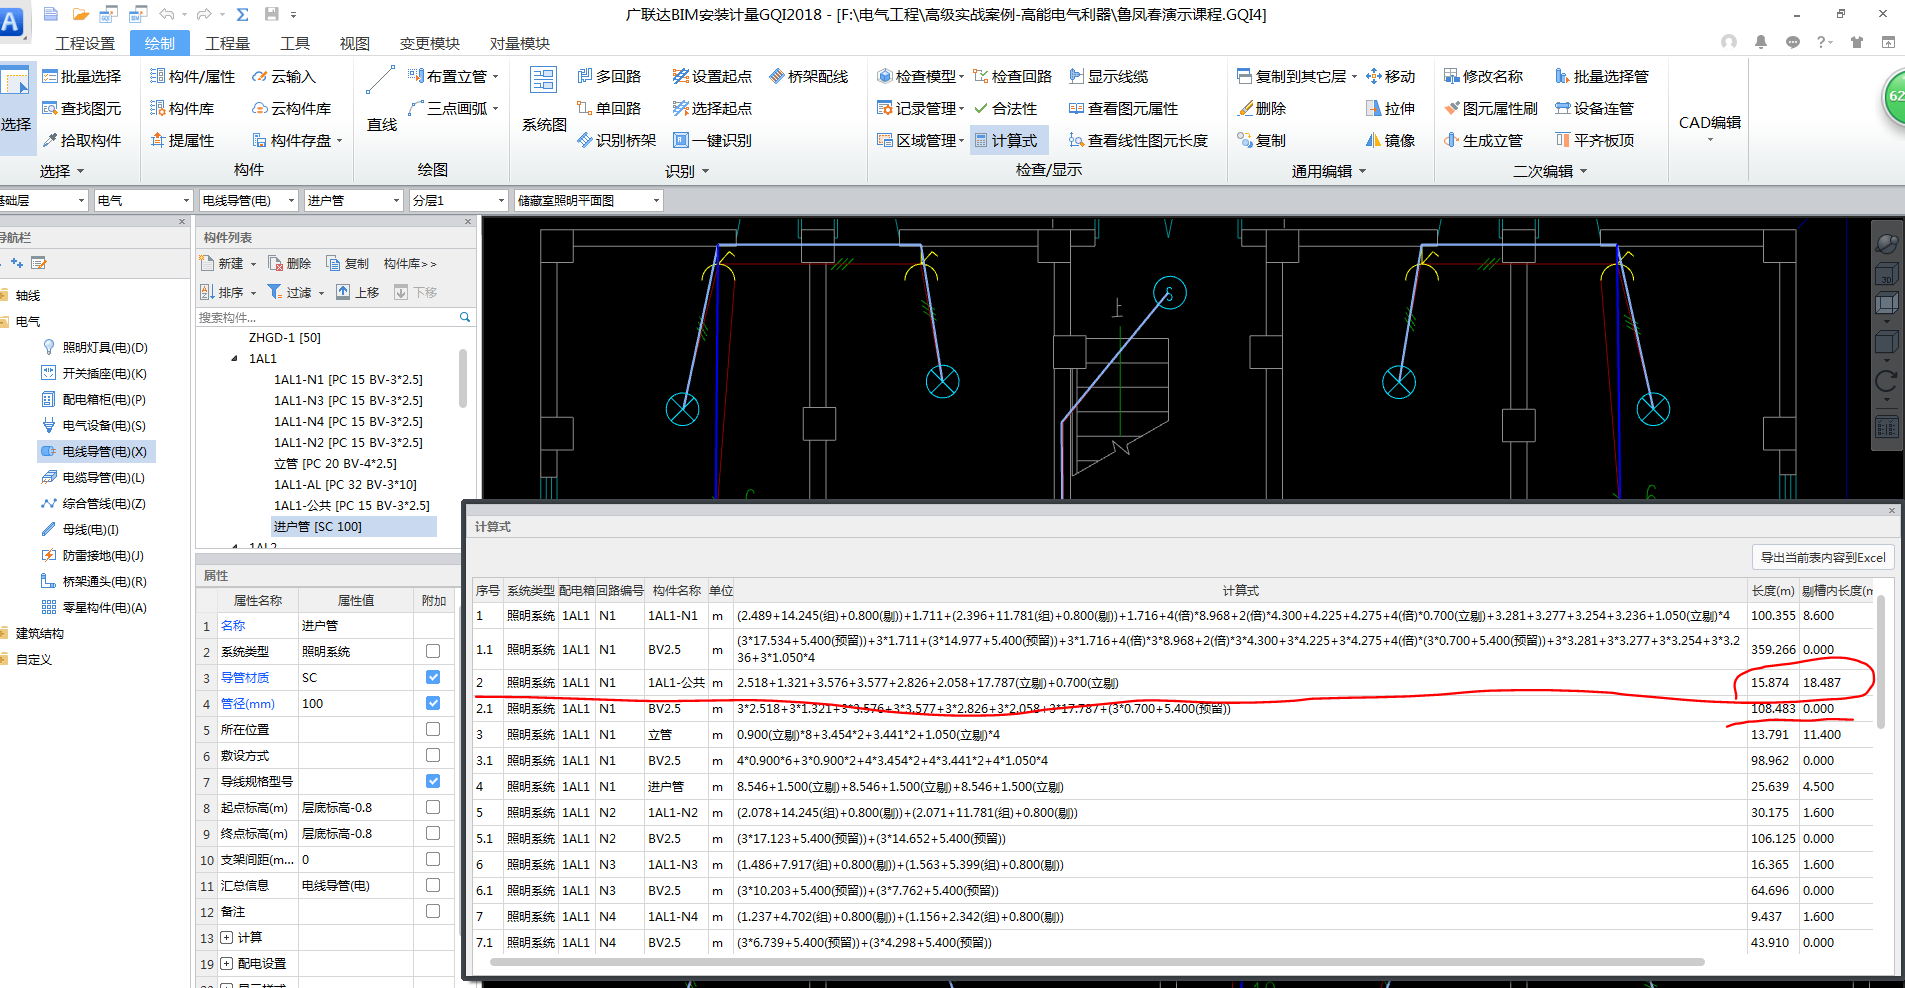Click the 设备连管 equipment pipe tool
The image size is (1905, 988).
click(1594, 108)
